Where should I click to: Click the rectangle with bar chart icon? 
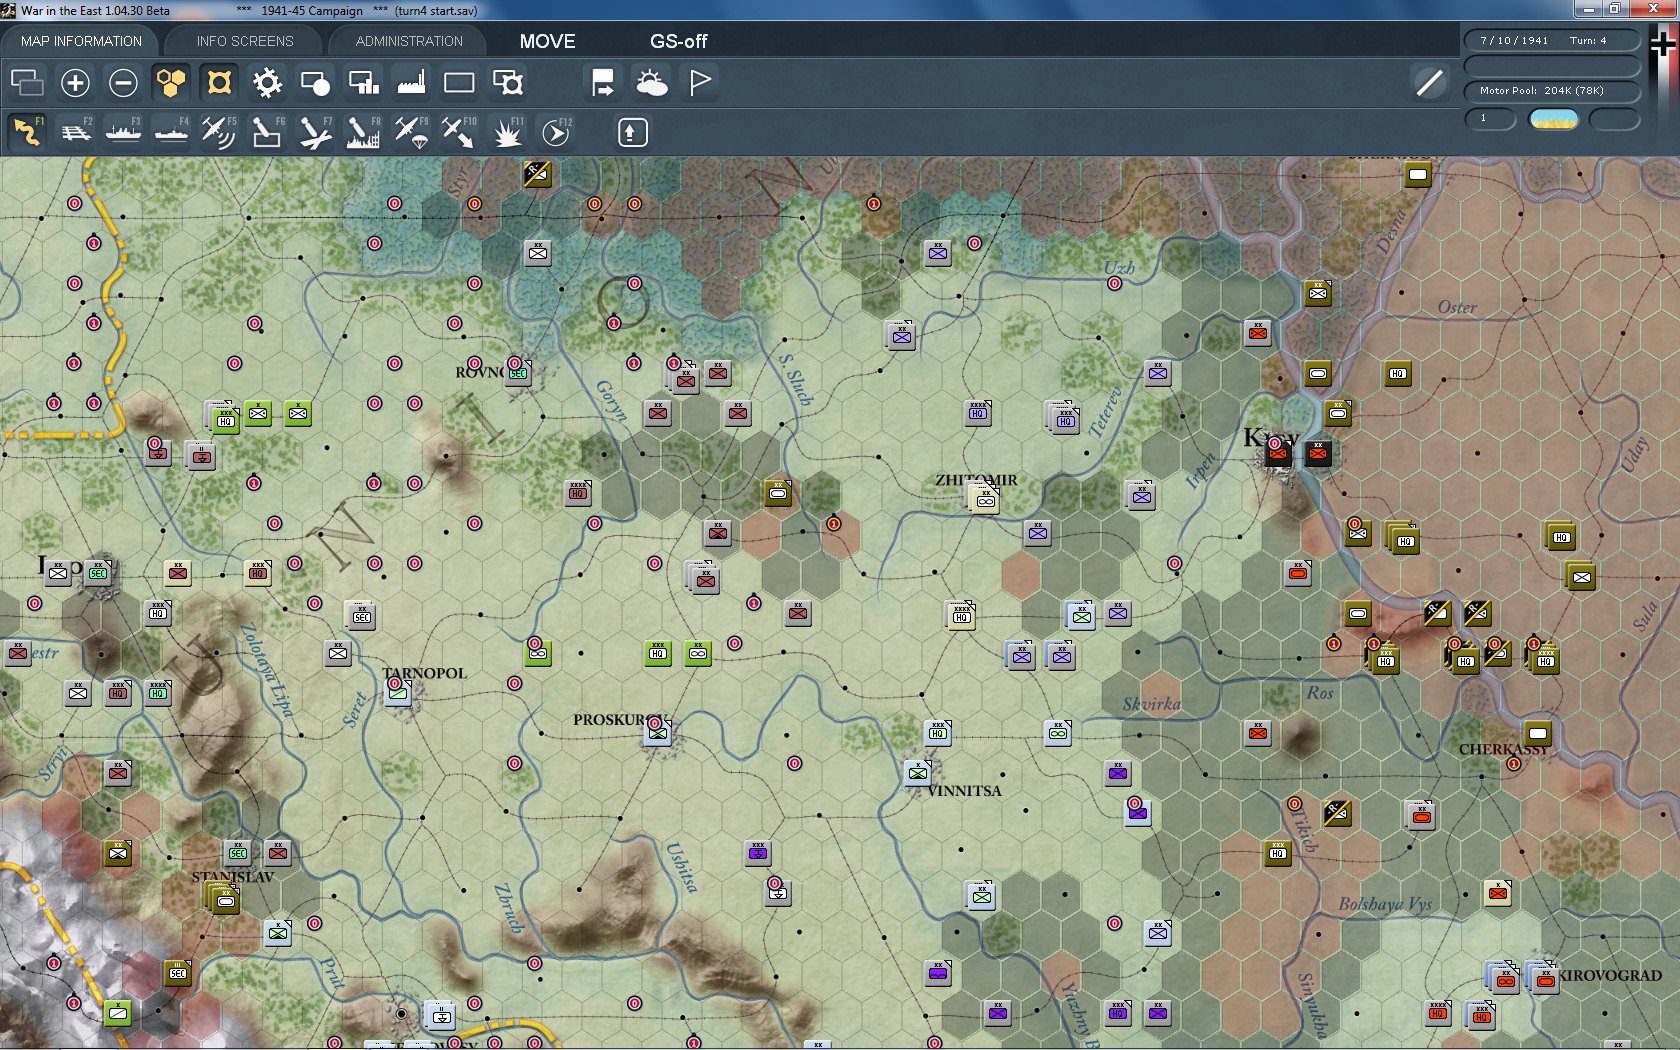[x=363, y=82]
